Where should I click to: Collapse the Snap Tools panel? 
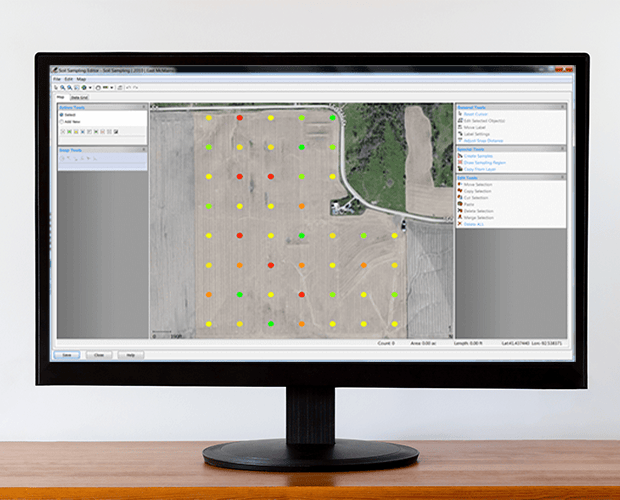point(144,150)
